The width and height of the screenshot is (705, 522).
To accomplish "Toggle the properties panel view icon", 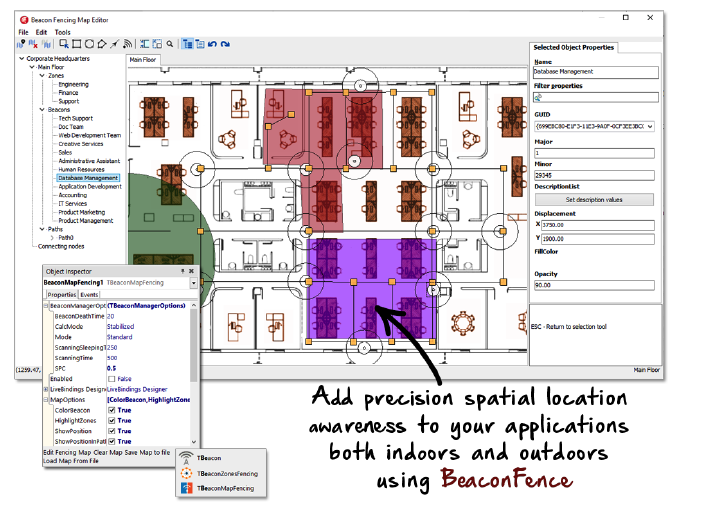I will click(x=200, y=44).
